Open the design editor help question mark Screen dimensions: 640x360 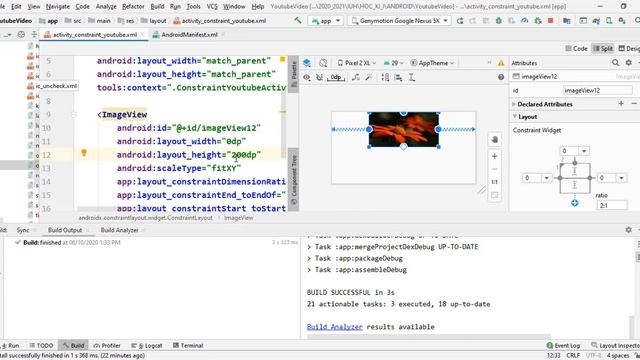pos(501,77)
